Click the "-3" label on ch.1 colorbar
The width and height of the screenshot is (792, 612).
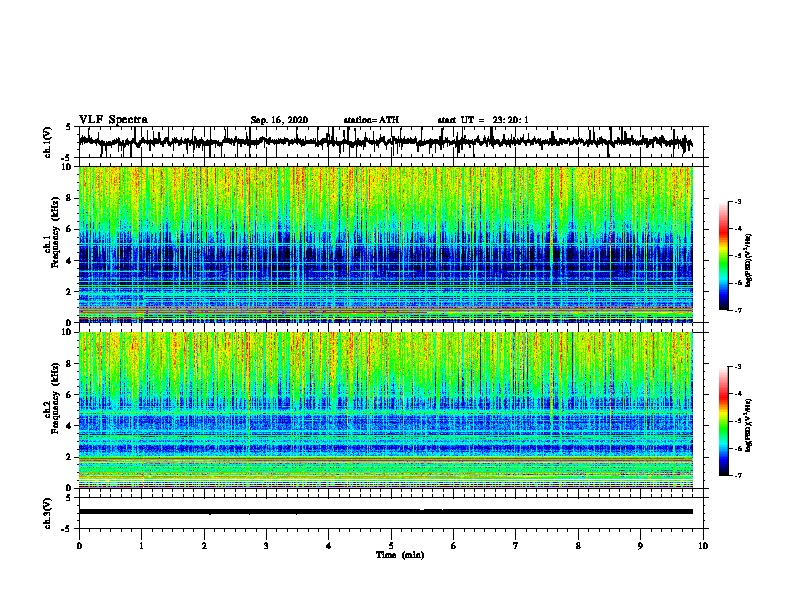738,202
